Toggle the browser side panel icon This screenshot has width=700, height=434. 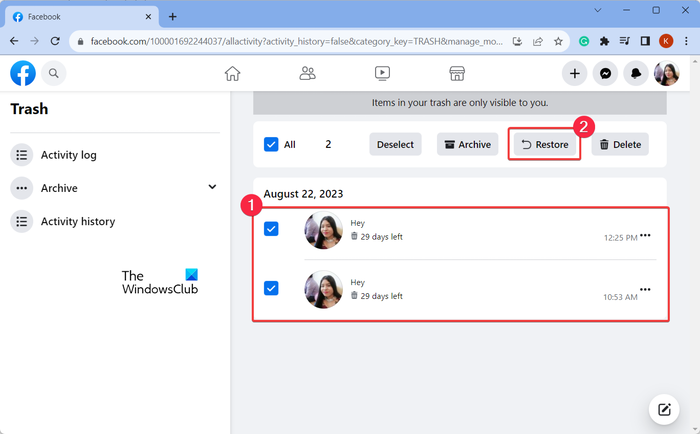(645, 41)
